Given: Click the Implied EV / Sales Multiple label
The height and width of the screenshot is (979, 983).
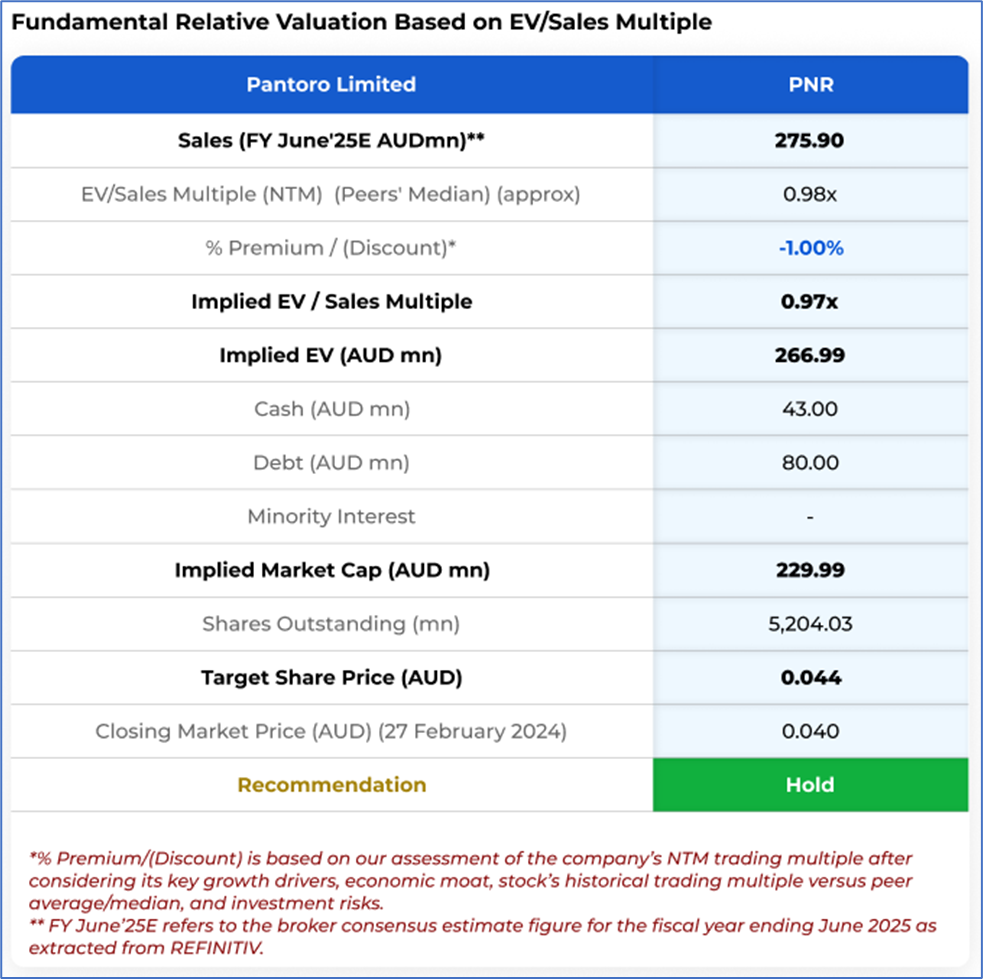Looking at the screenshot, I should (x=331, y=301).
